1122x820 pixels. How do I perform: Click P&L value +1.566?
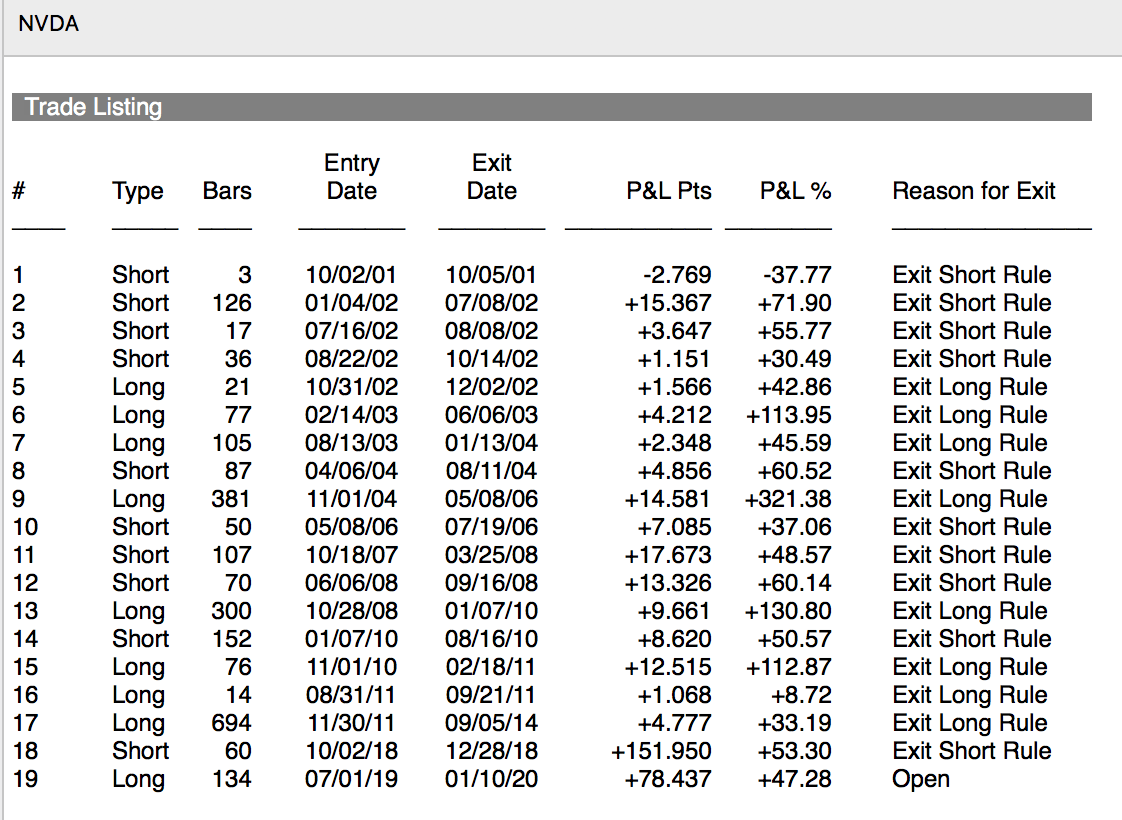[x=674, y=386]
